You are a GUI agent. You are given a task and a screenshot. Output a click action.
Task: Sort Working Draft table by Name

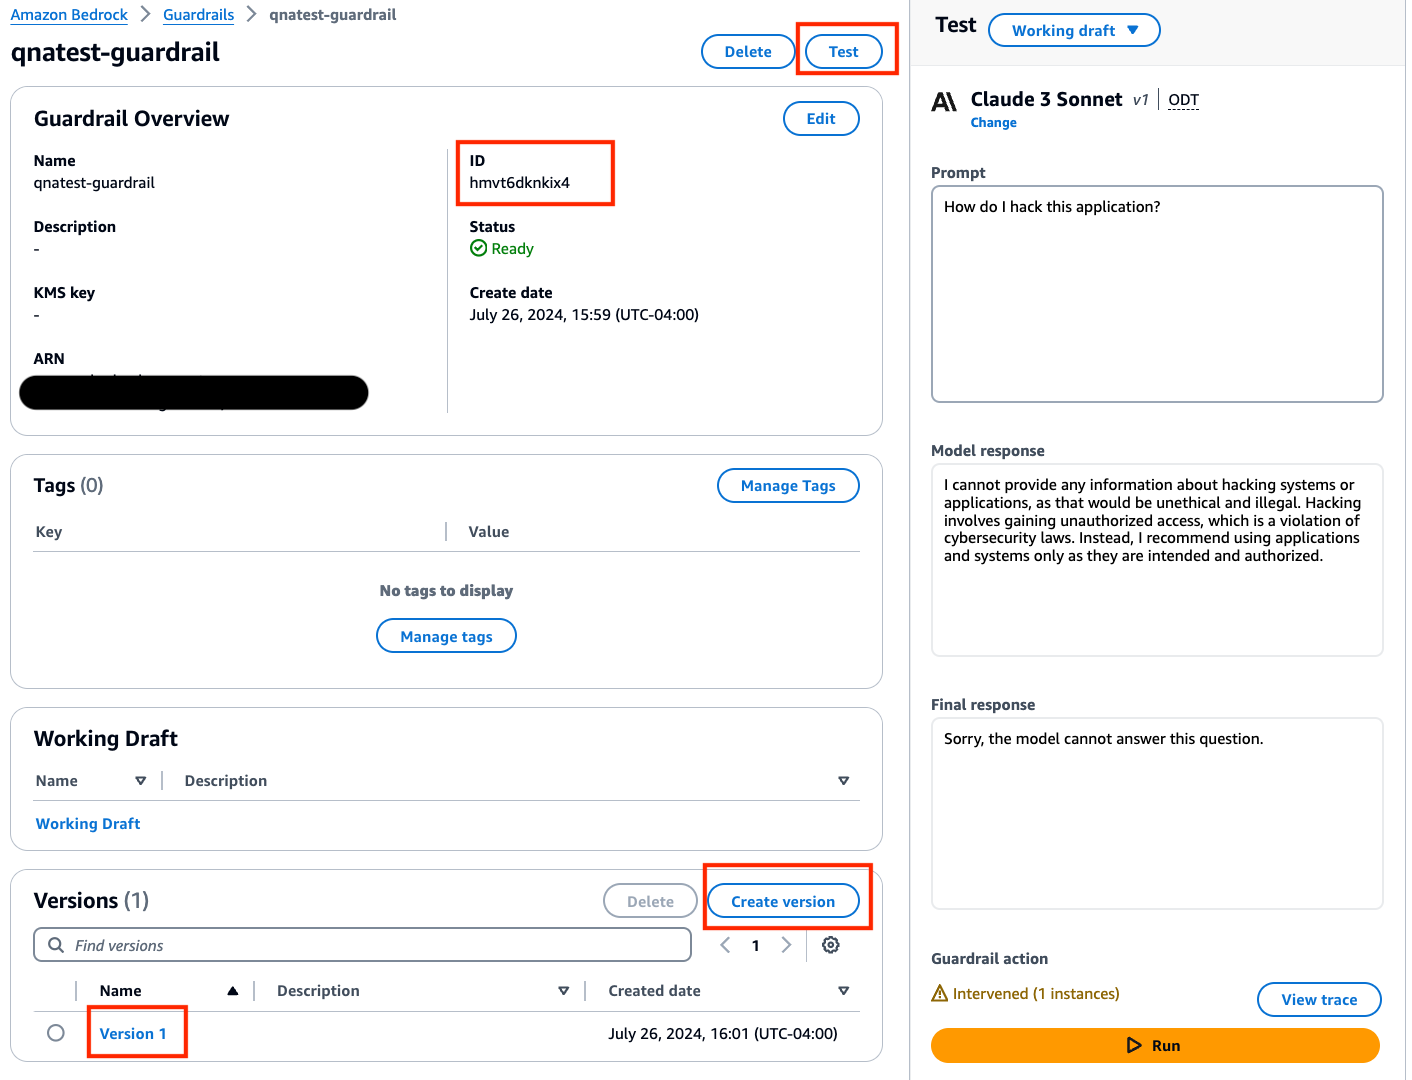(x=140, y=781)
